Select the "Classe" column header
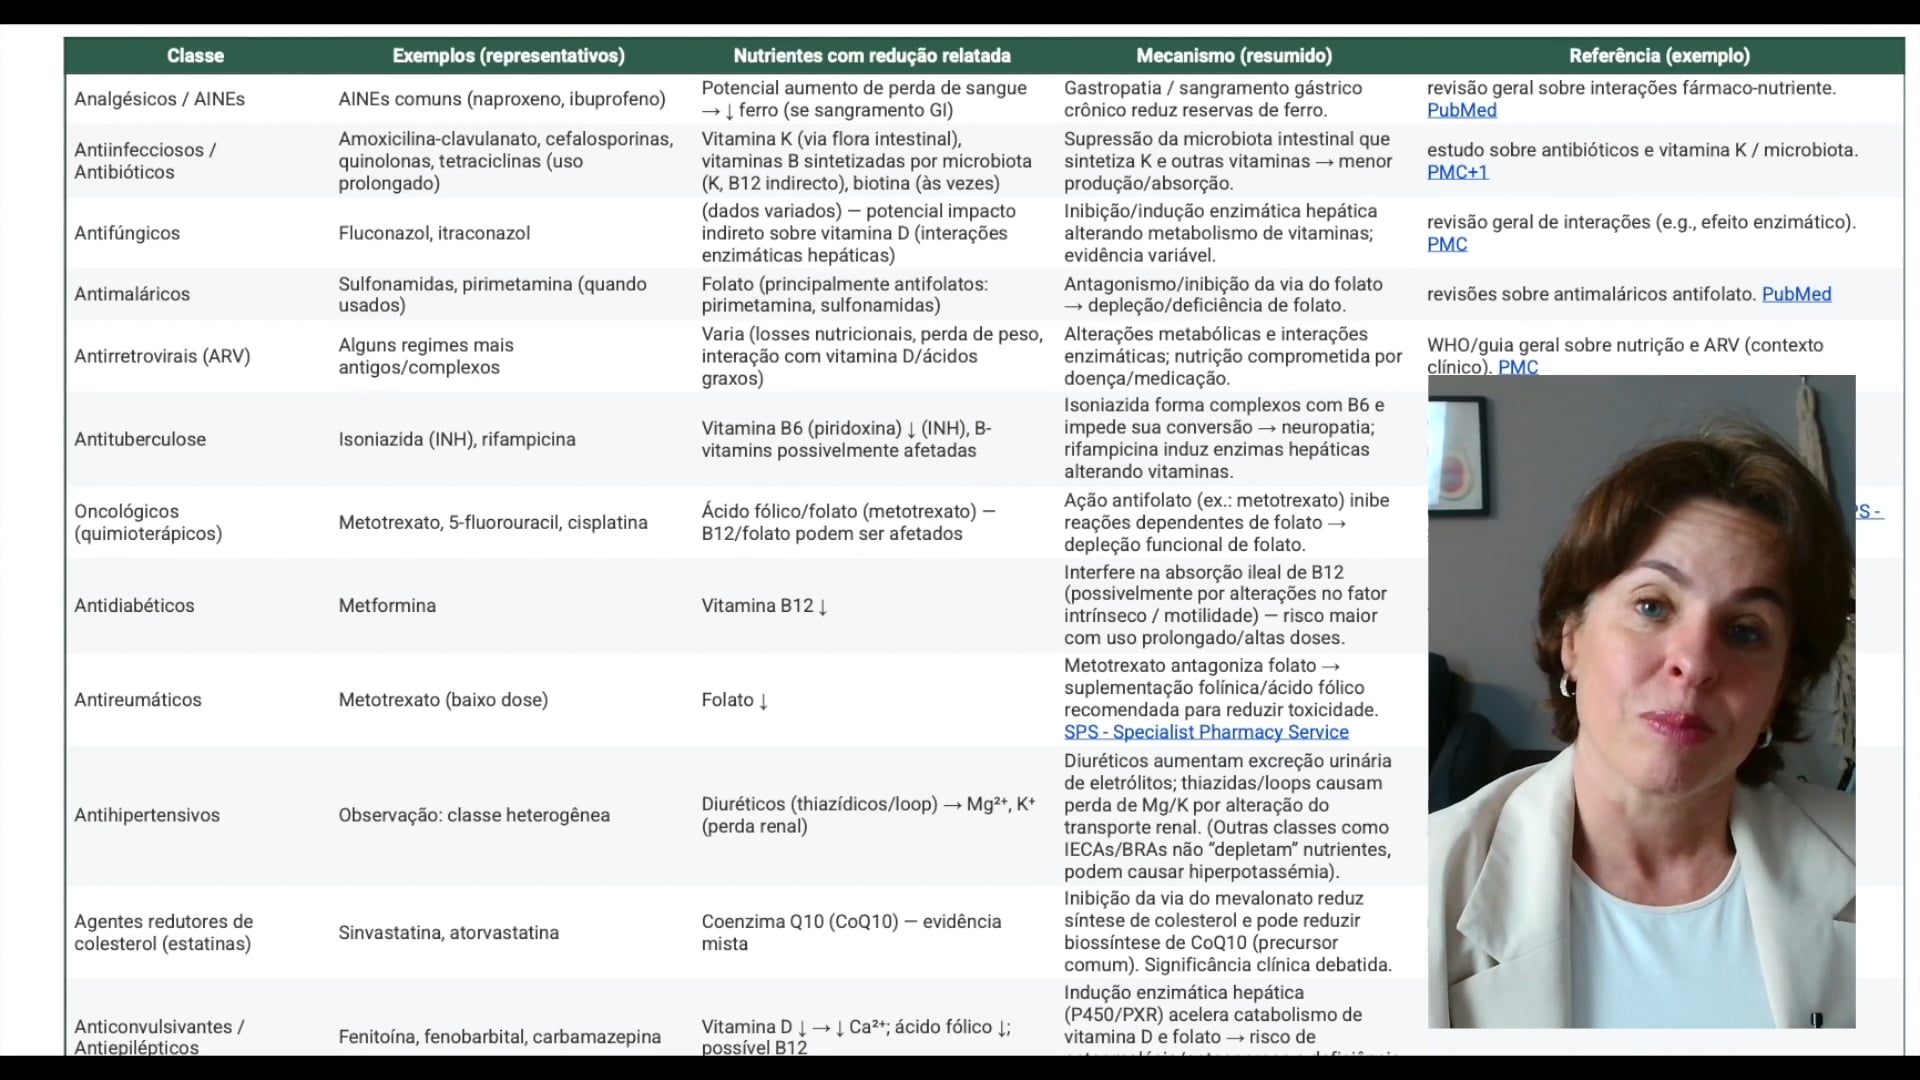 [195, 56]
